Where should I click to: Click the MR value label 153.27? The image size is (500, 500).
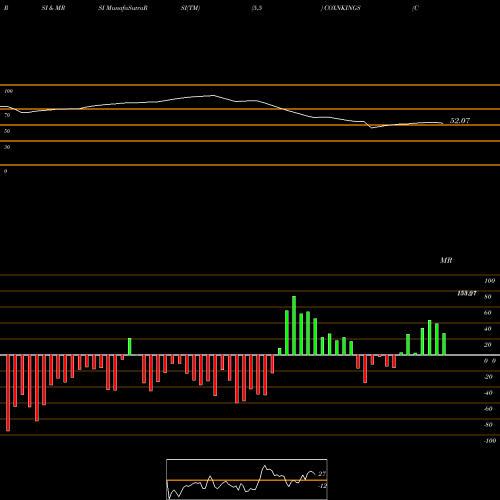pos(467,293)
